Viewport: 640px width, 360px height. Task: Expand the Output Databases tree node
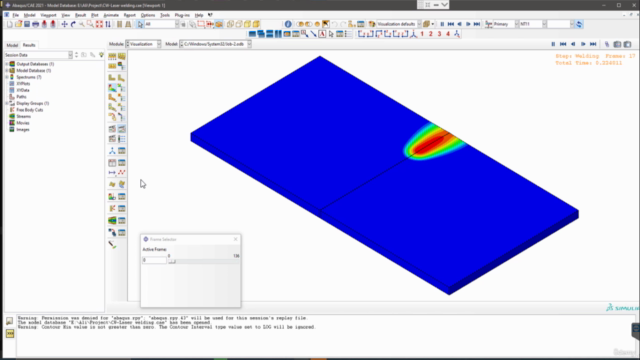(x=7, y=64)
